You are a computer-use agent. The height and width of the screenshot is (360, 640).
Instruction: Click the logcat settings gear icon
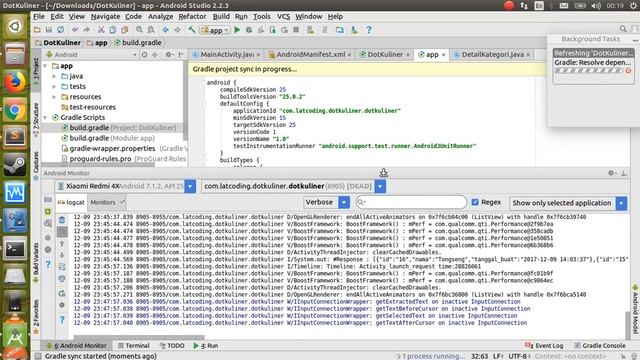(x=62, y=305)
